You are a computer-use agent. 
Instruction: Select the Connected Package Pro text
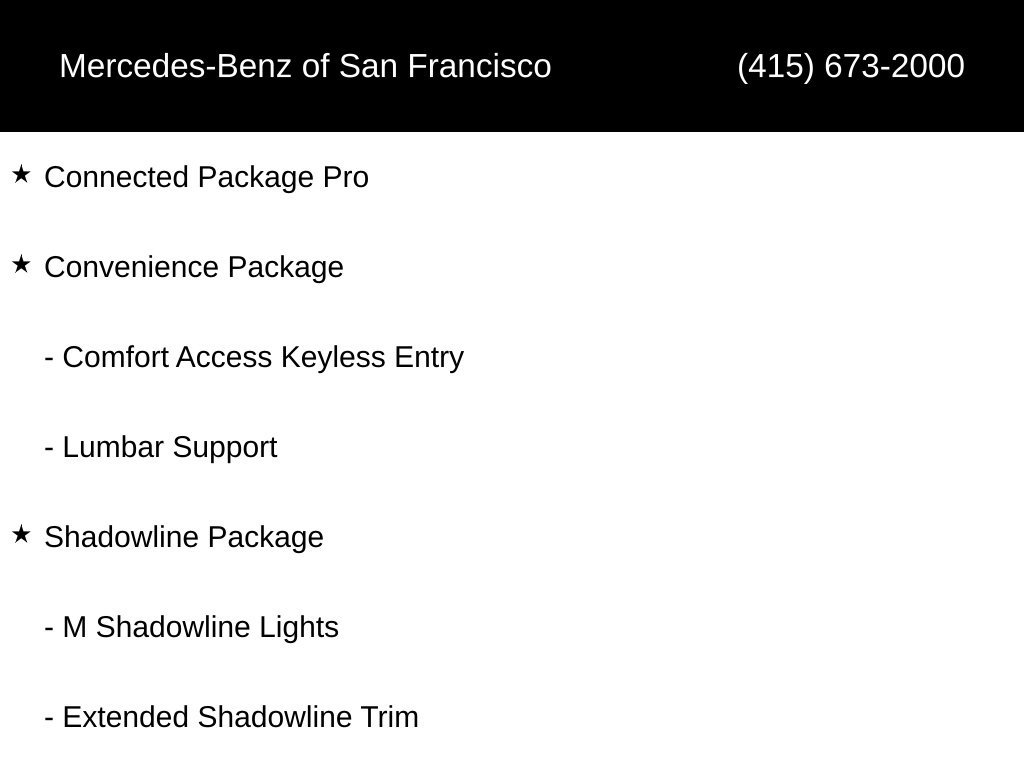[x=206, y=177]
